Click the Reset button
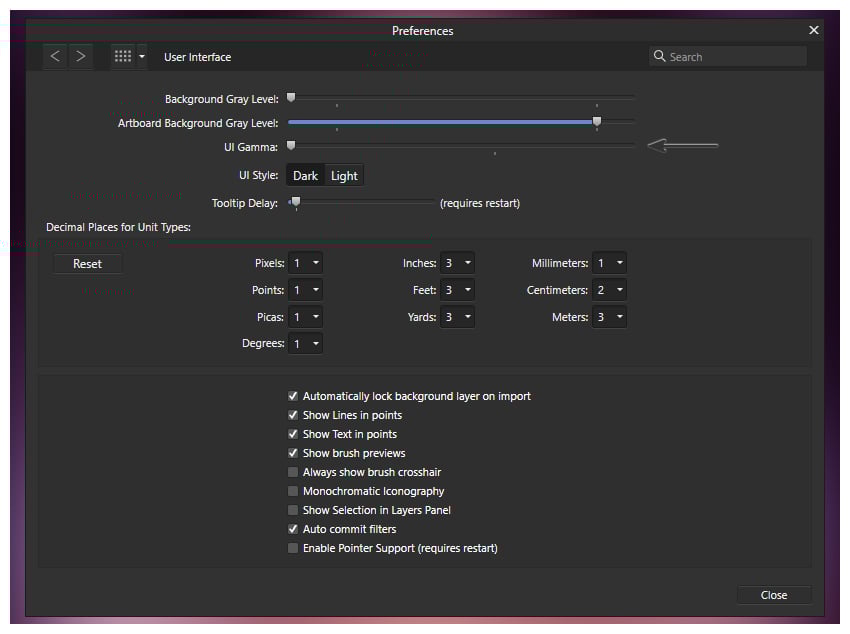The height and width of the screenshot is (634, 850). (x=87, y=263)
